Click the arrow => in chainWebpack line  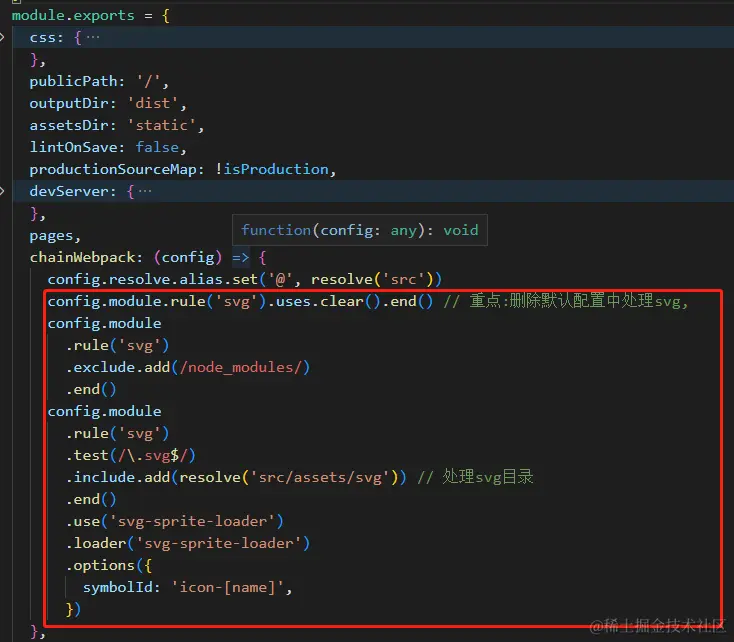(x=241, y=257)
